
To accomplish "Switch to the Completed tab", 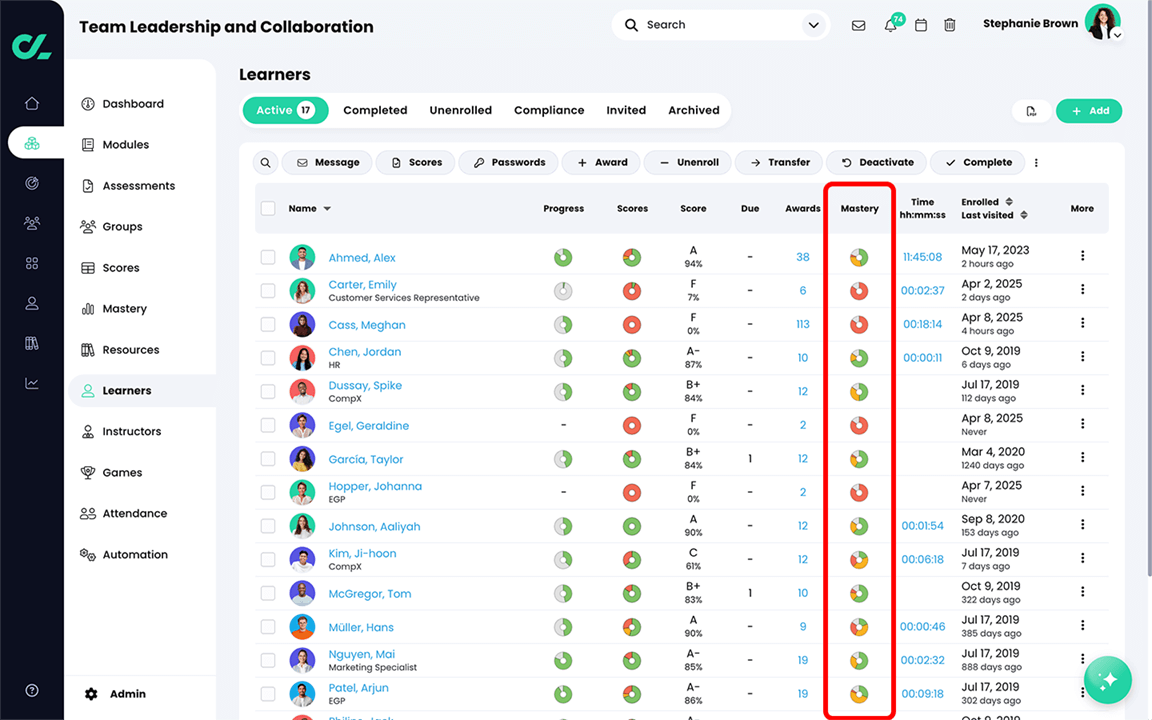I will pyautogui.click(x=375, y=110).
